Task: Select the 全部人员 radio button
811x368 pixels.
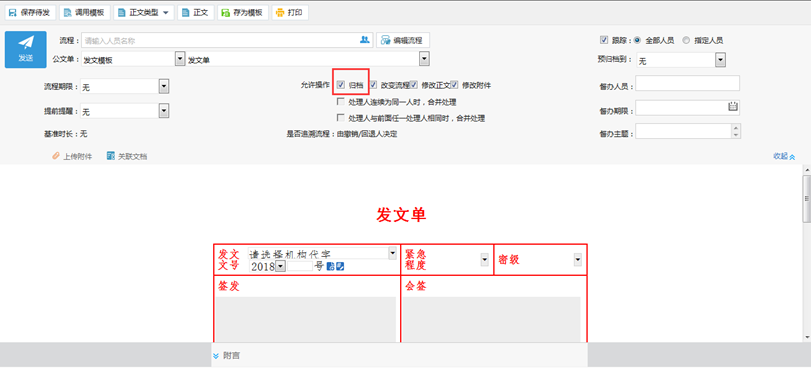Action: 637,40
